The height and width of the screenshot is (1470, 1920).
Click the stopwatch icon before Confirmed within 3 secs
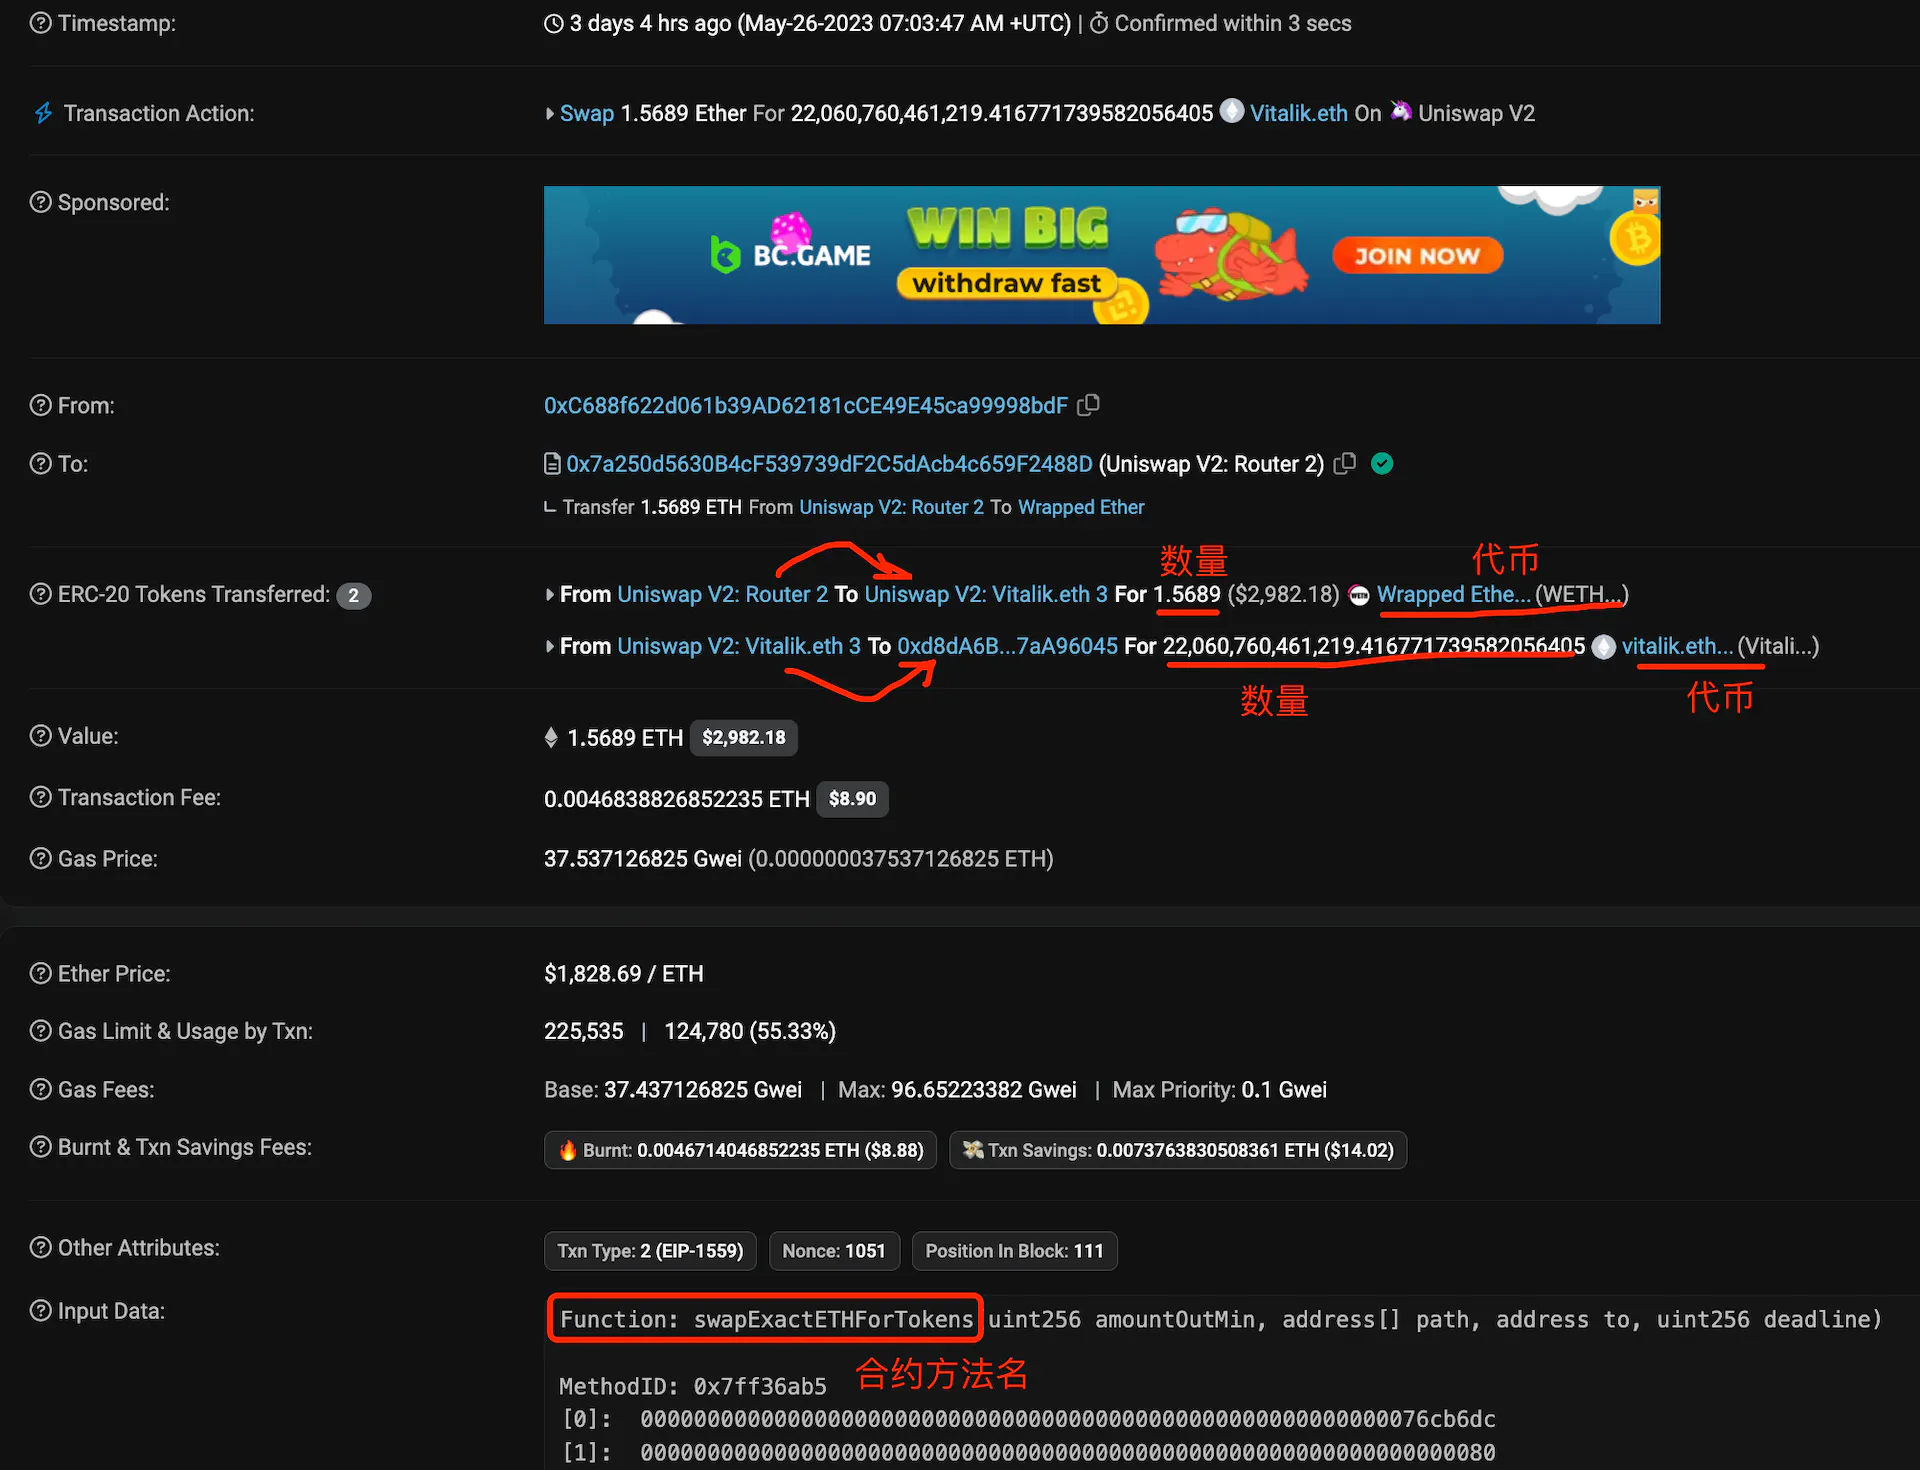coord(1099,23)
